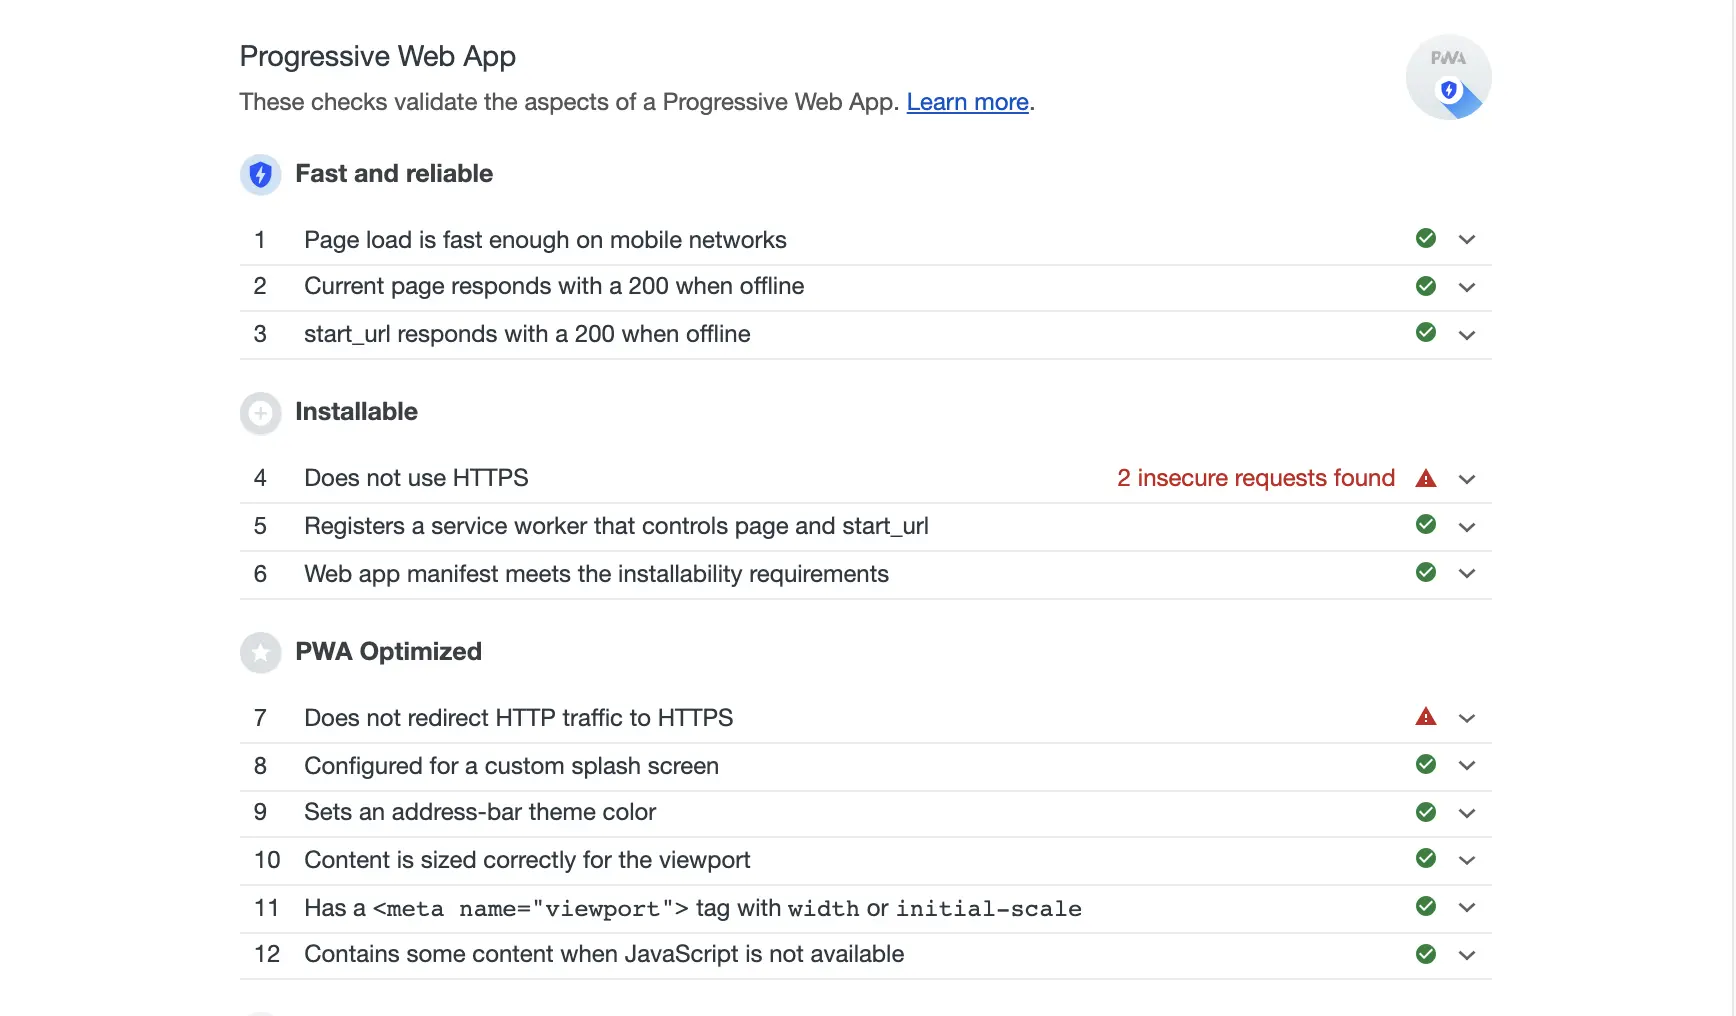Click red warning triangle on HTTPS audit

[x=1426, y=479]
